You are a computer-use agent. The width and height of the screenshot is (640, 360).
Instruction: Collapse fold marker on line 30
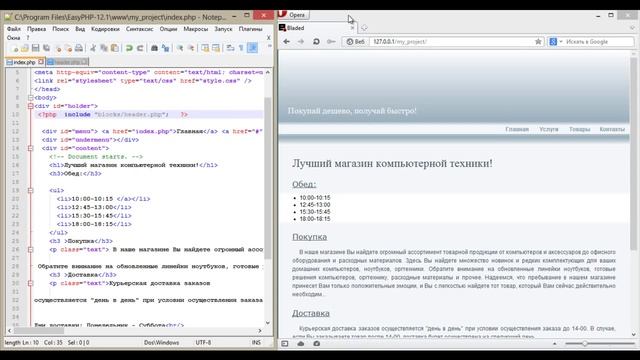pyautogui.click(x=31, y=283)
